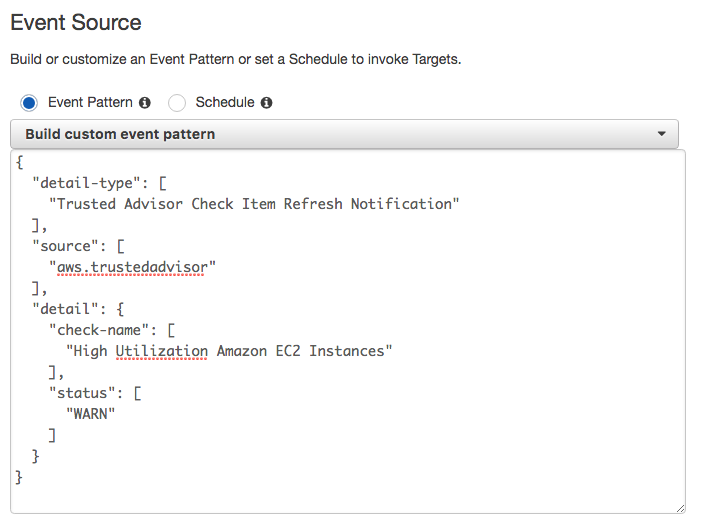Click the "aws.trustedadvisor" value

(132, 267)
